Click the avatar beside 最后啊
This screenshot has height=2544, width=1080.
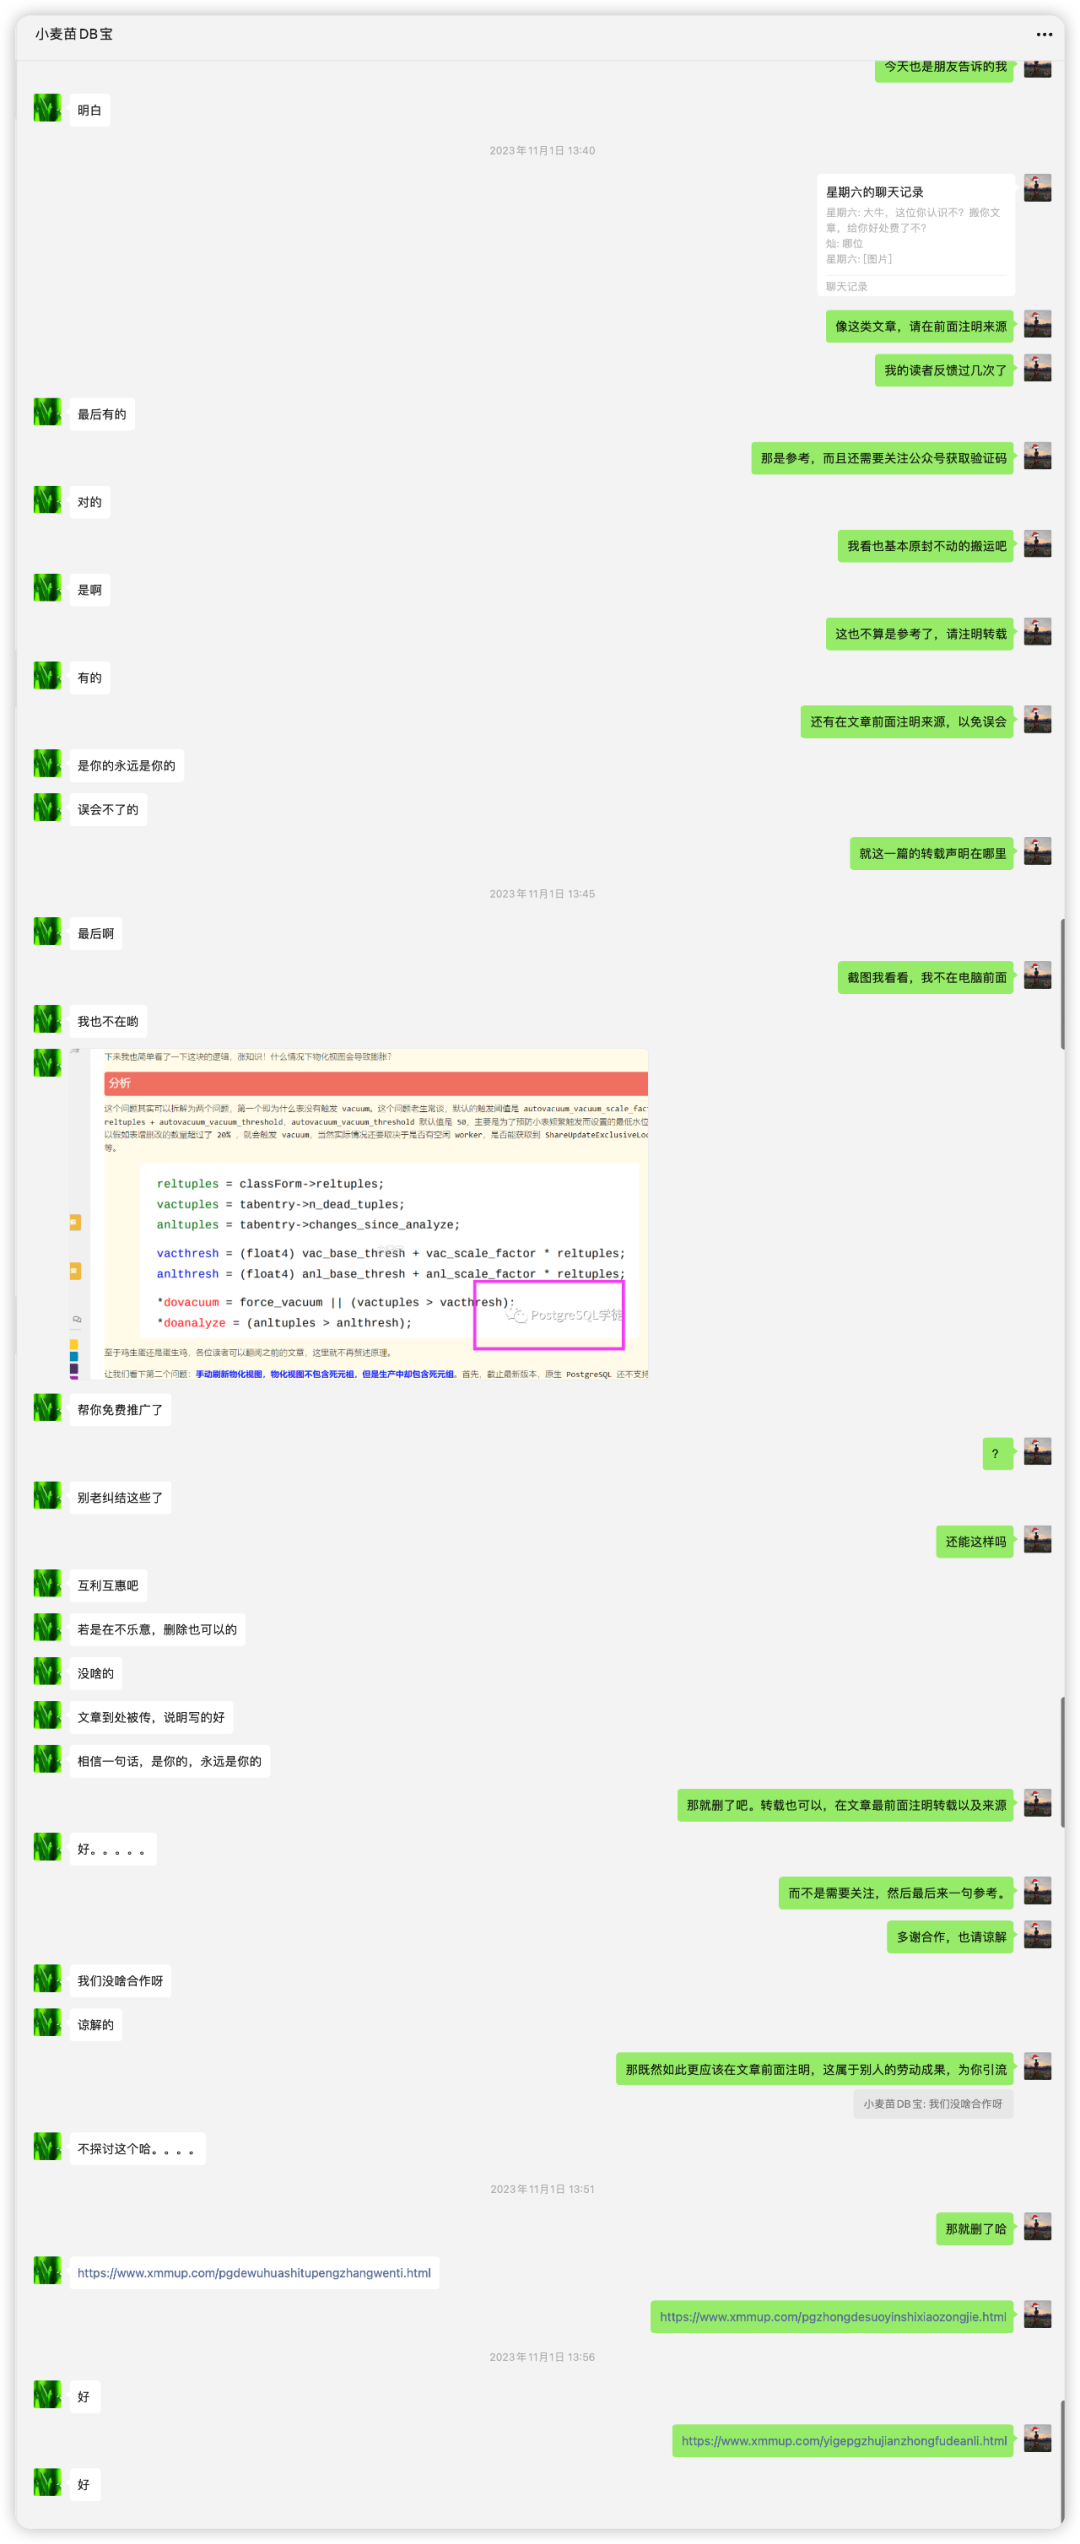pyautogui.click(x=47, y=932)
